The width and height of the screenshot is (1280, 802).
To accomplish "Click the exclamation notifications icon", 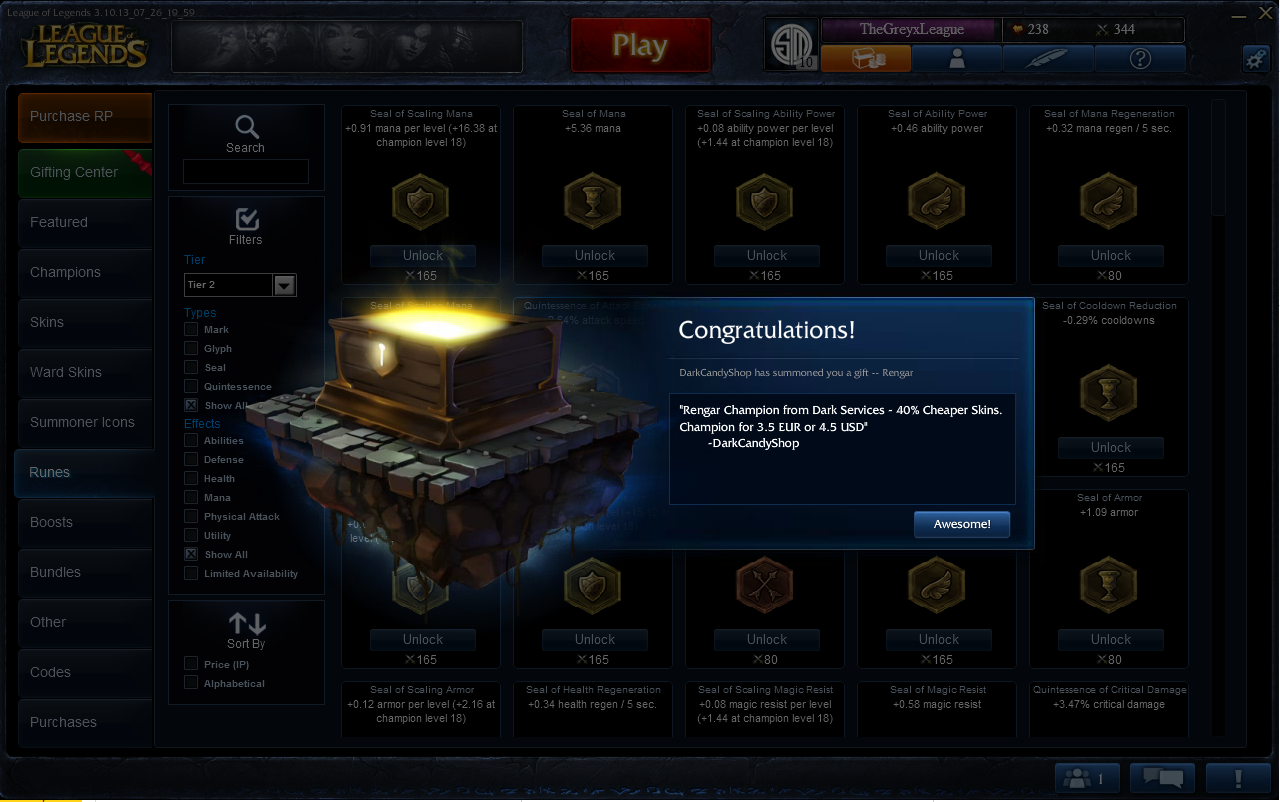I will (x=1238, y=777).
